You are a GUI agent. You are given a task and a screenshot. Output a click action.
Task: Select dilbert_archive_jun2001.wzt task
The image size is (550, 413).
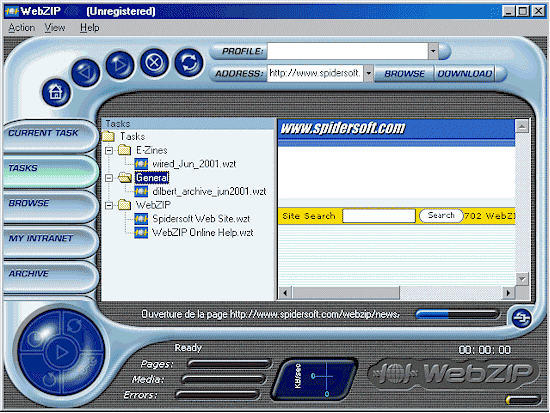[x=209, y=191]
